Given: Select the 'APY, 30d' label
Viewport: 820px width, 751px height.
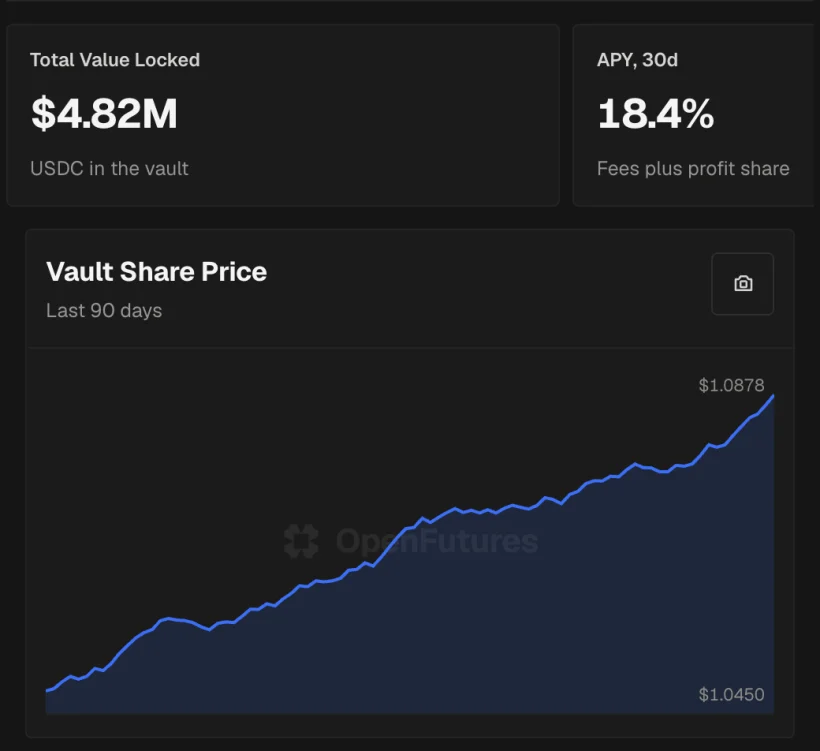Looking at the screenshot, I should click(x=637, y=60).
